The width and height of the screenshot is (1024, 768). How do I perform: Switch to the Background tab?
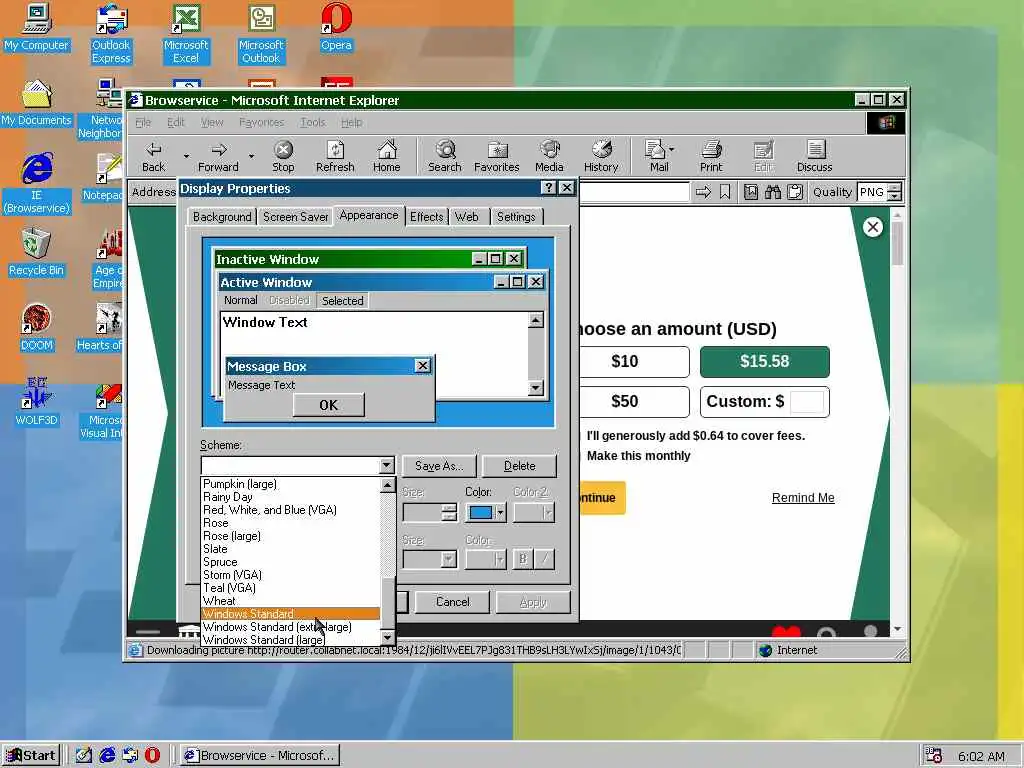[222, 217]
